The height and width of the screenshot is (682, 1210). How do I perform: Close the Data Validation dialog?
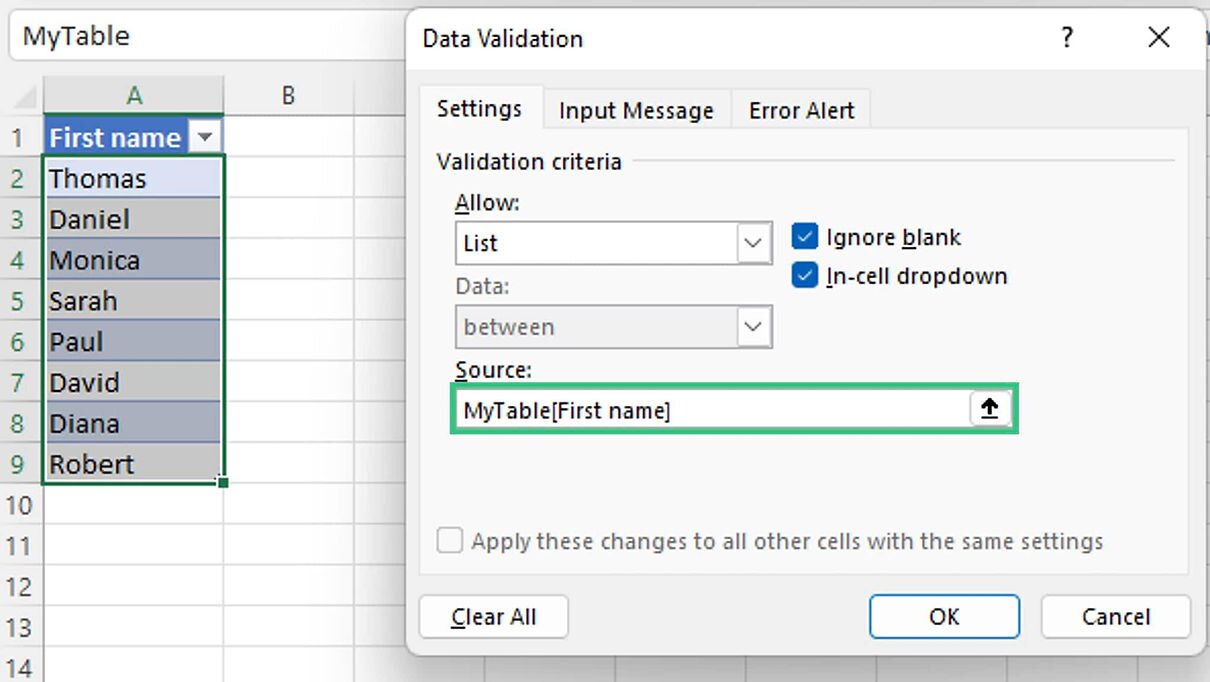[x=1158, y=38]
